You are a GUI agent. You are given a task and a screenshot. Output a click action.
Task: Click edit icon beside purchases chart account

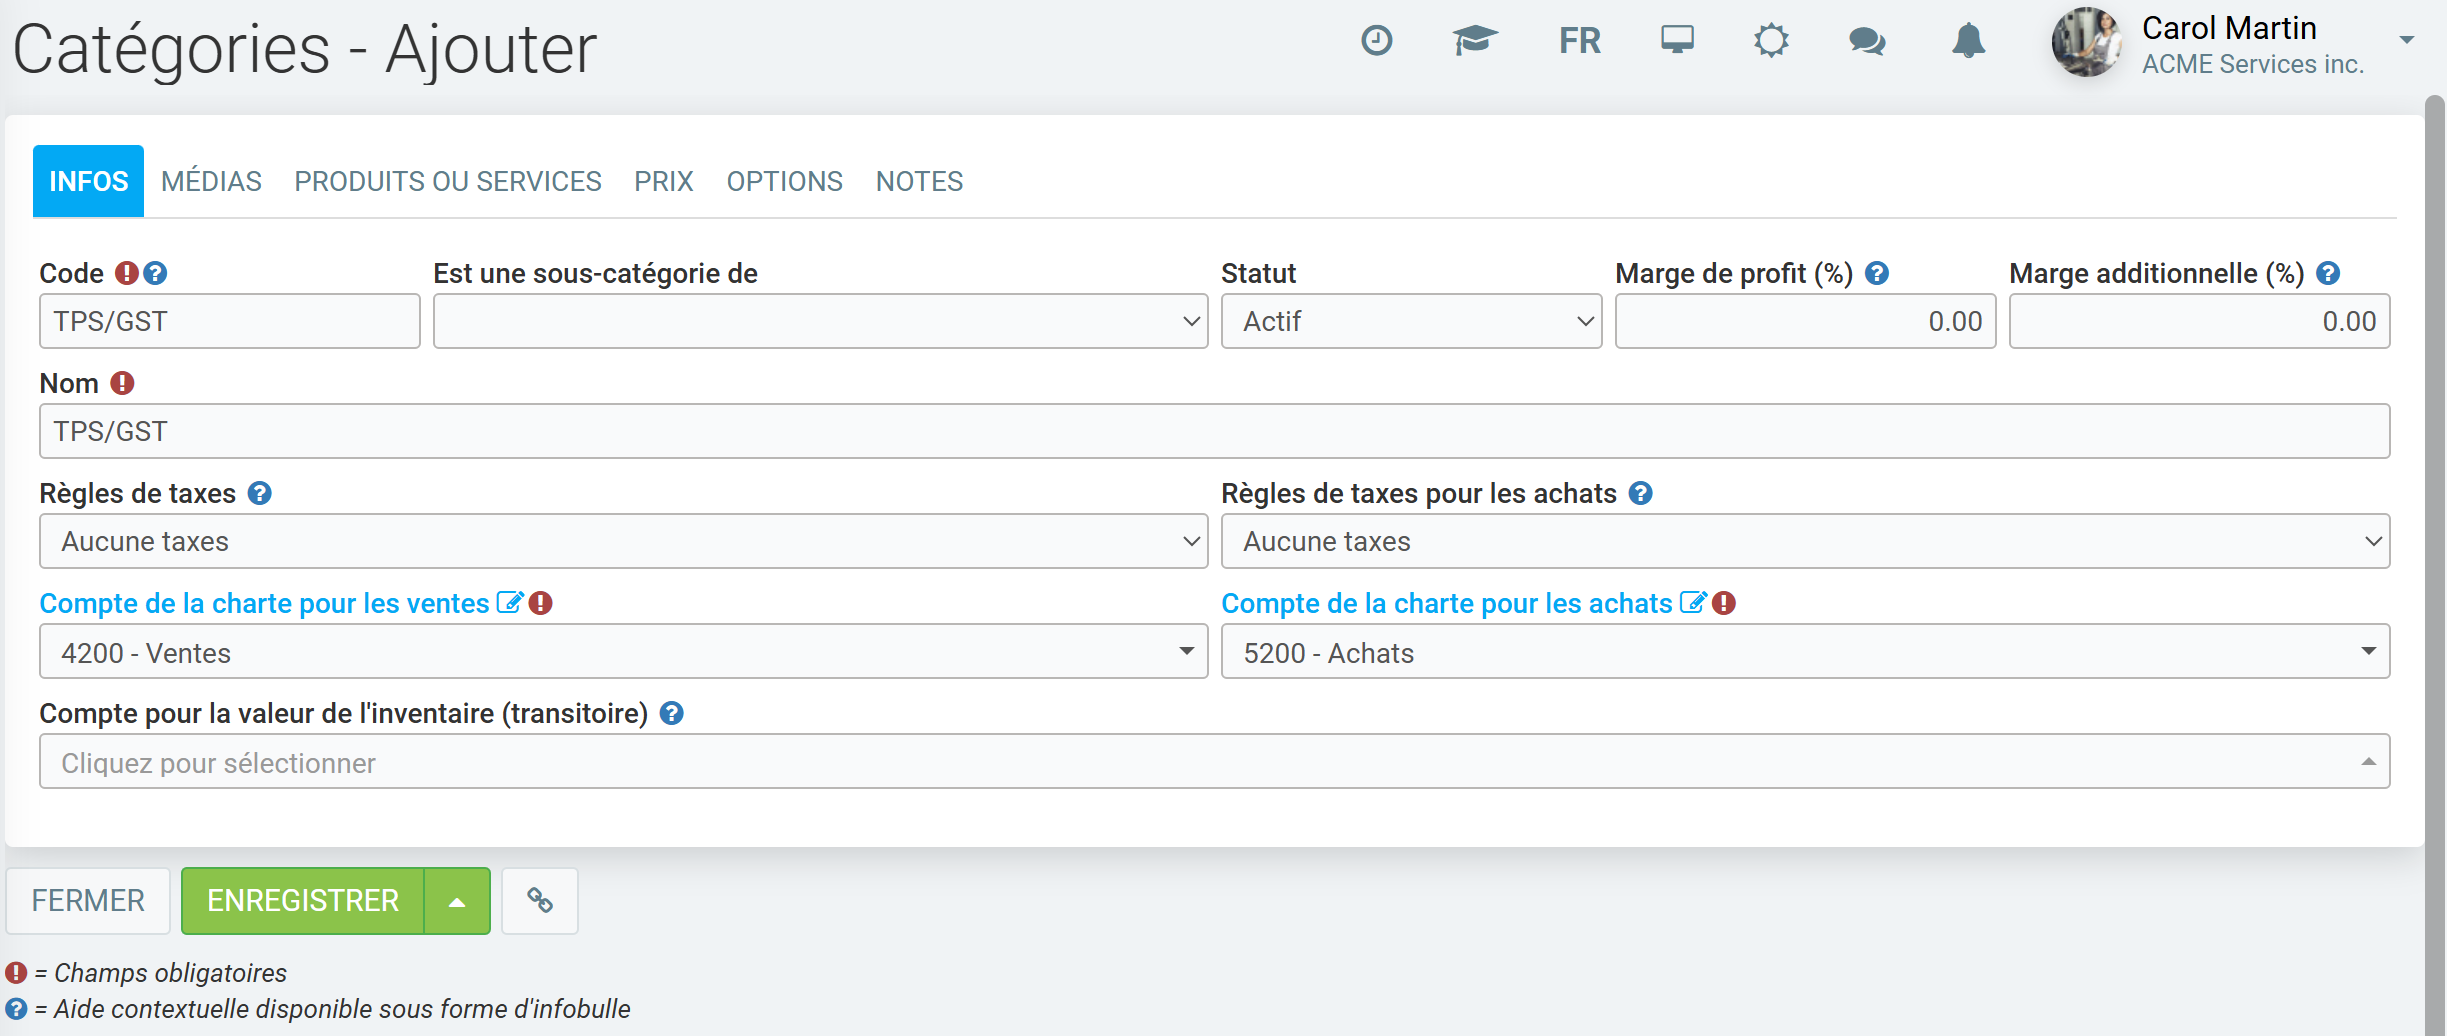[1692, 603]
